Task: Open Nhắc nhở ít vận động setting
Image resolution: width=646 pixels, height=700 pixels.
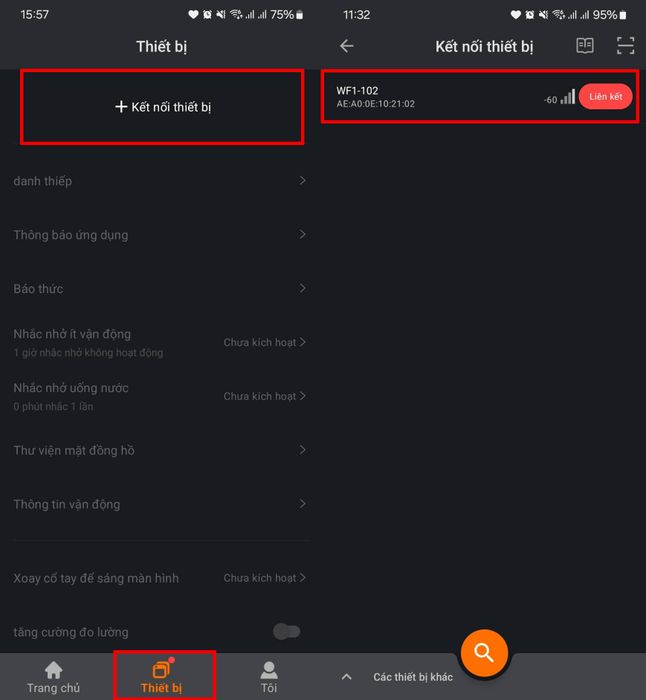Action: click(159, 342)
